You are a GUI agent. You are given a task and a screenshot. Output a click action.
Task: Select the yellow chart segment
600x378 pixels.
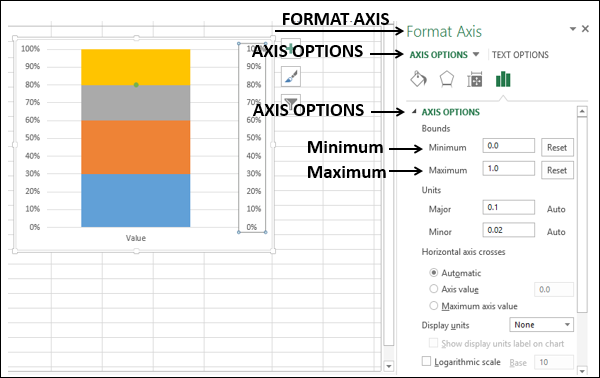tap(135, 67)
